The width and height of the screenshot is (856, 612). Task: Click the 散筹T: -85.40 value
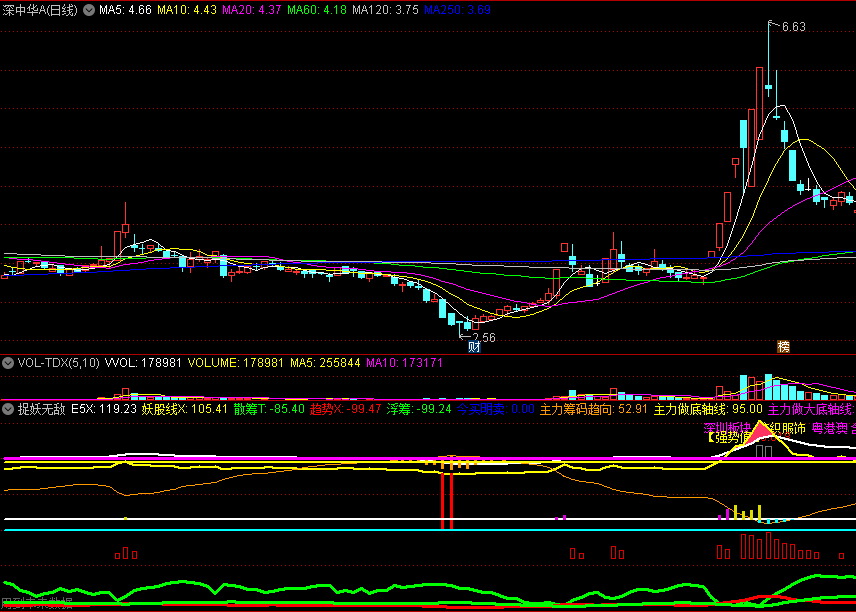click(269, 409)
